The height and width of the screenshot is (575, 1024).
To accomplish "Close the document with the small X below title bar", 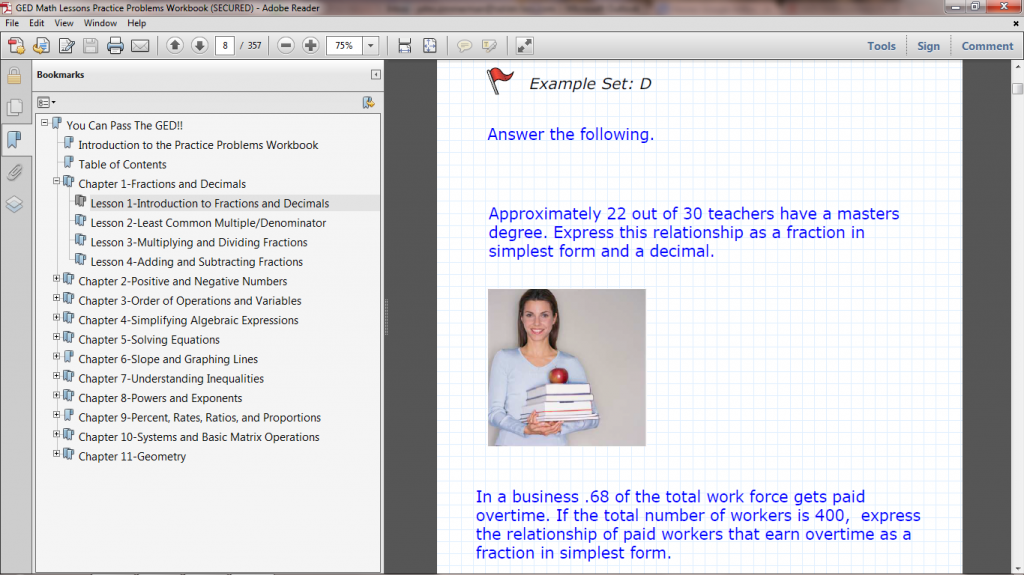I will coord(1016,23).
